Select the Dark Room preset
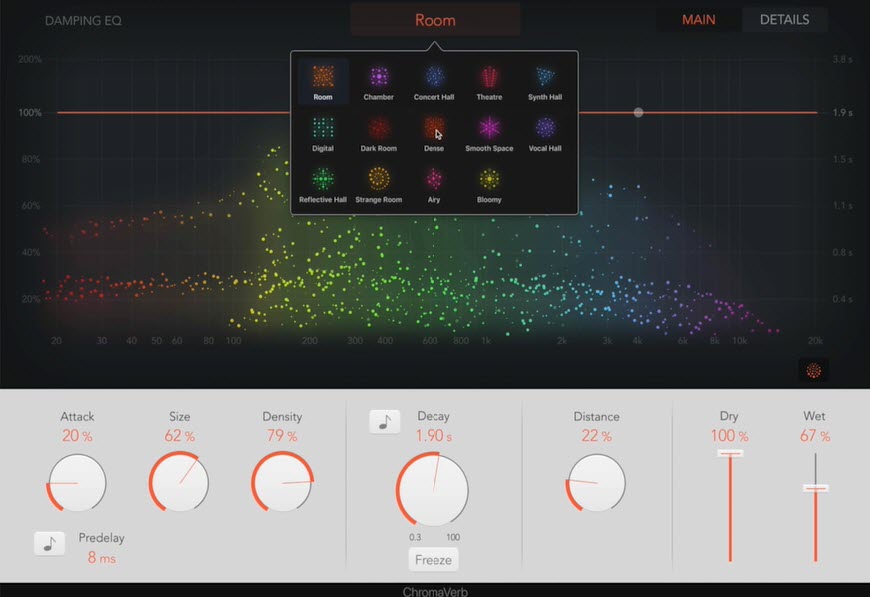 click(378, 126)
